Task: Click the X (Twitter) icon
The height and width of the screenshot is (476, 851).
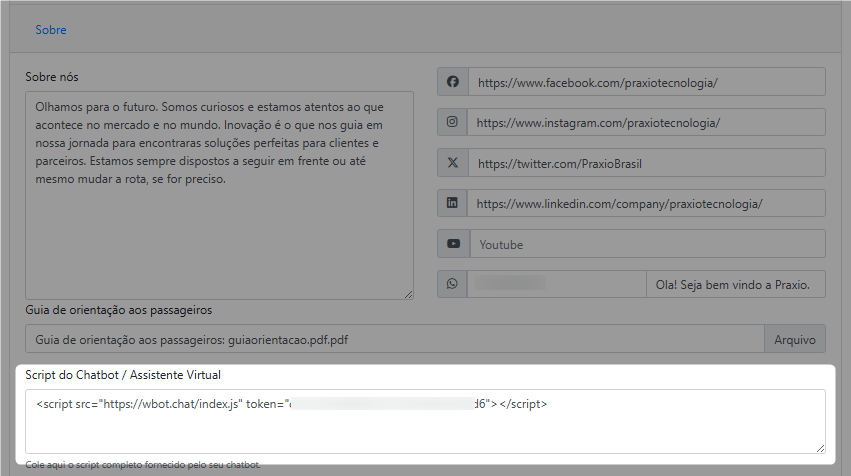Action: pos(453,163)
